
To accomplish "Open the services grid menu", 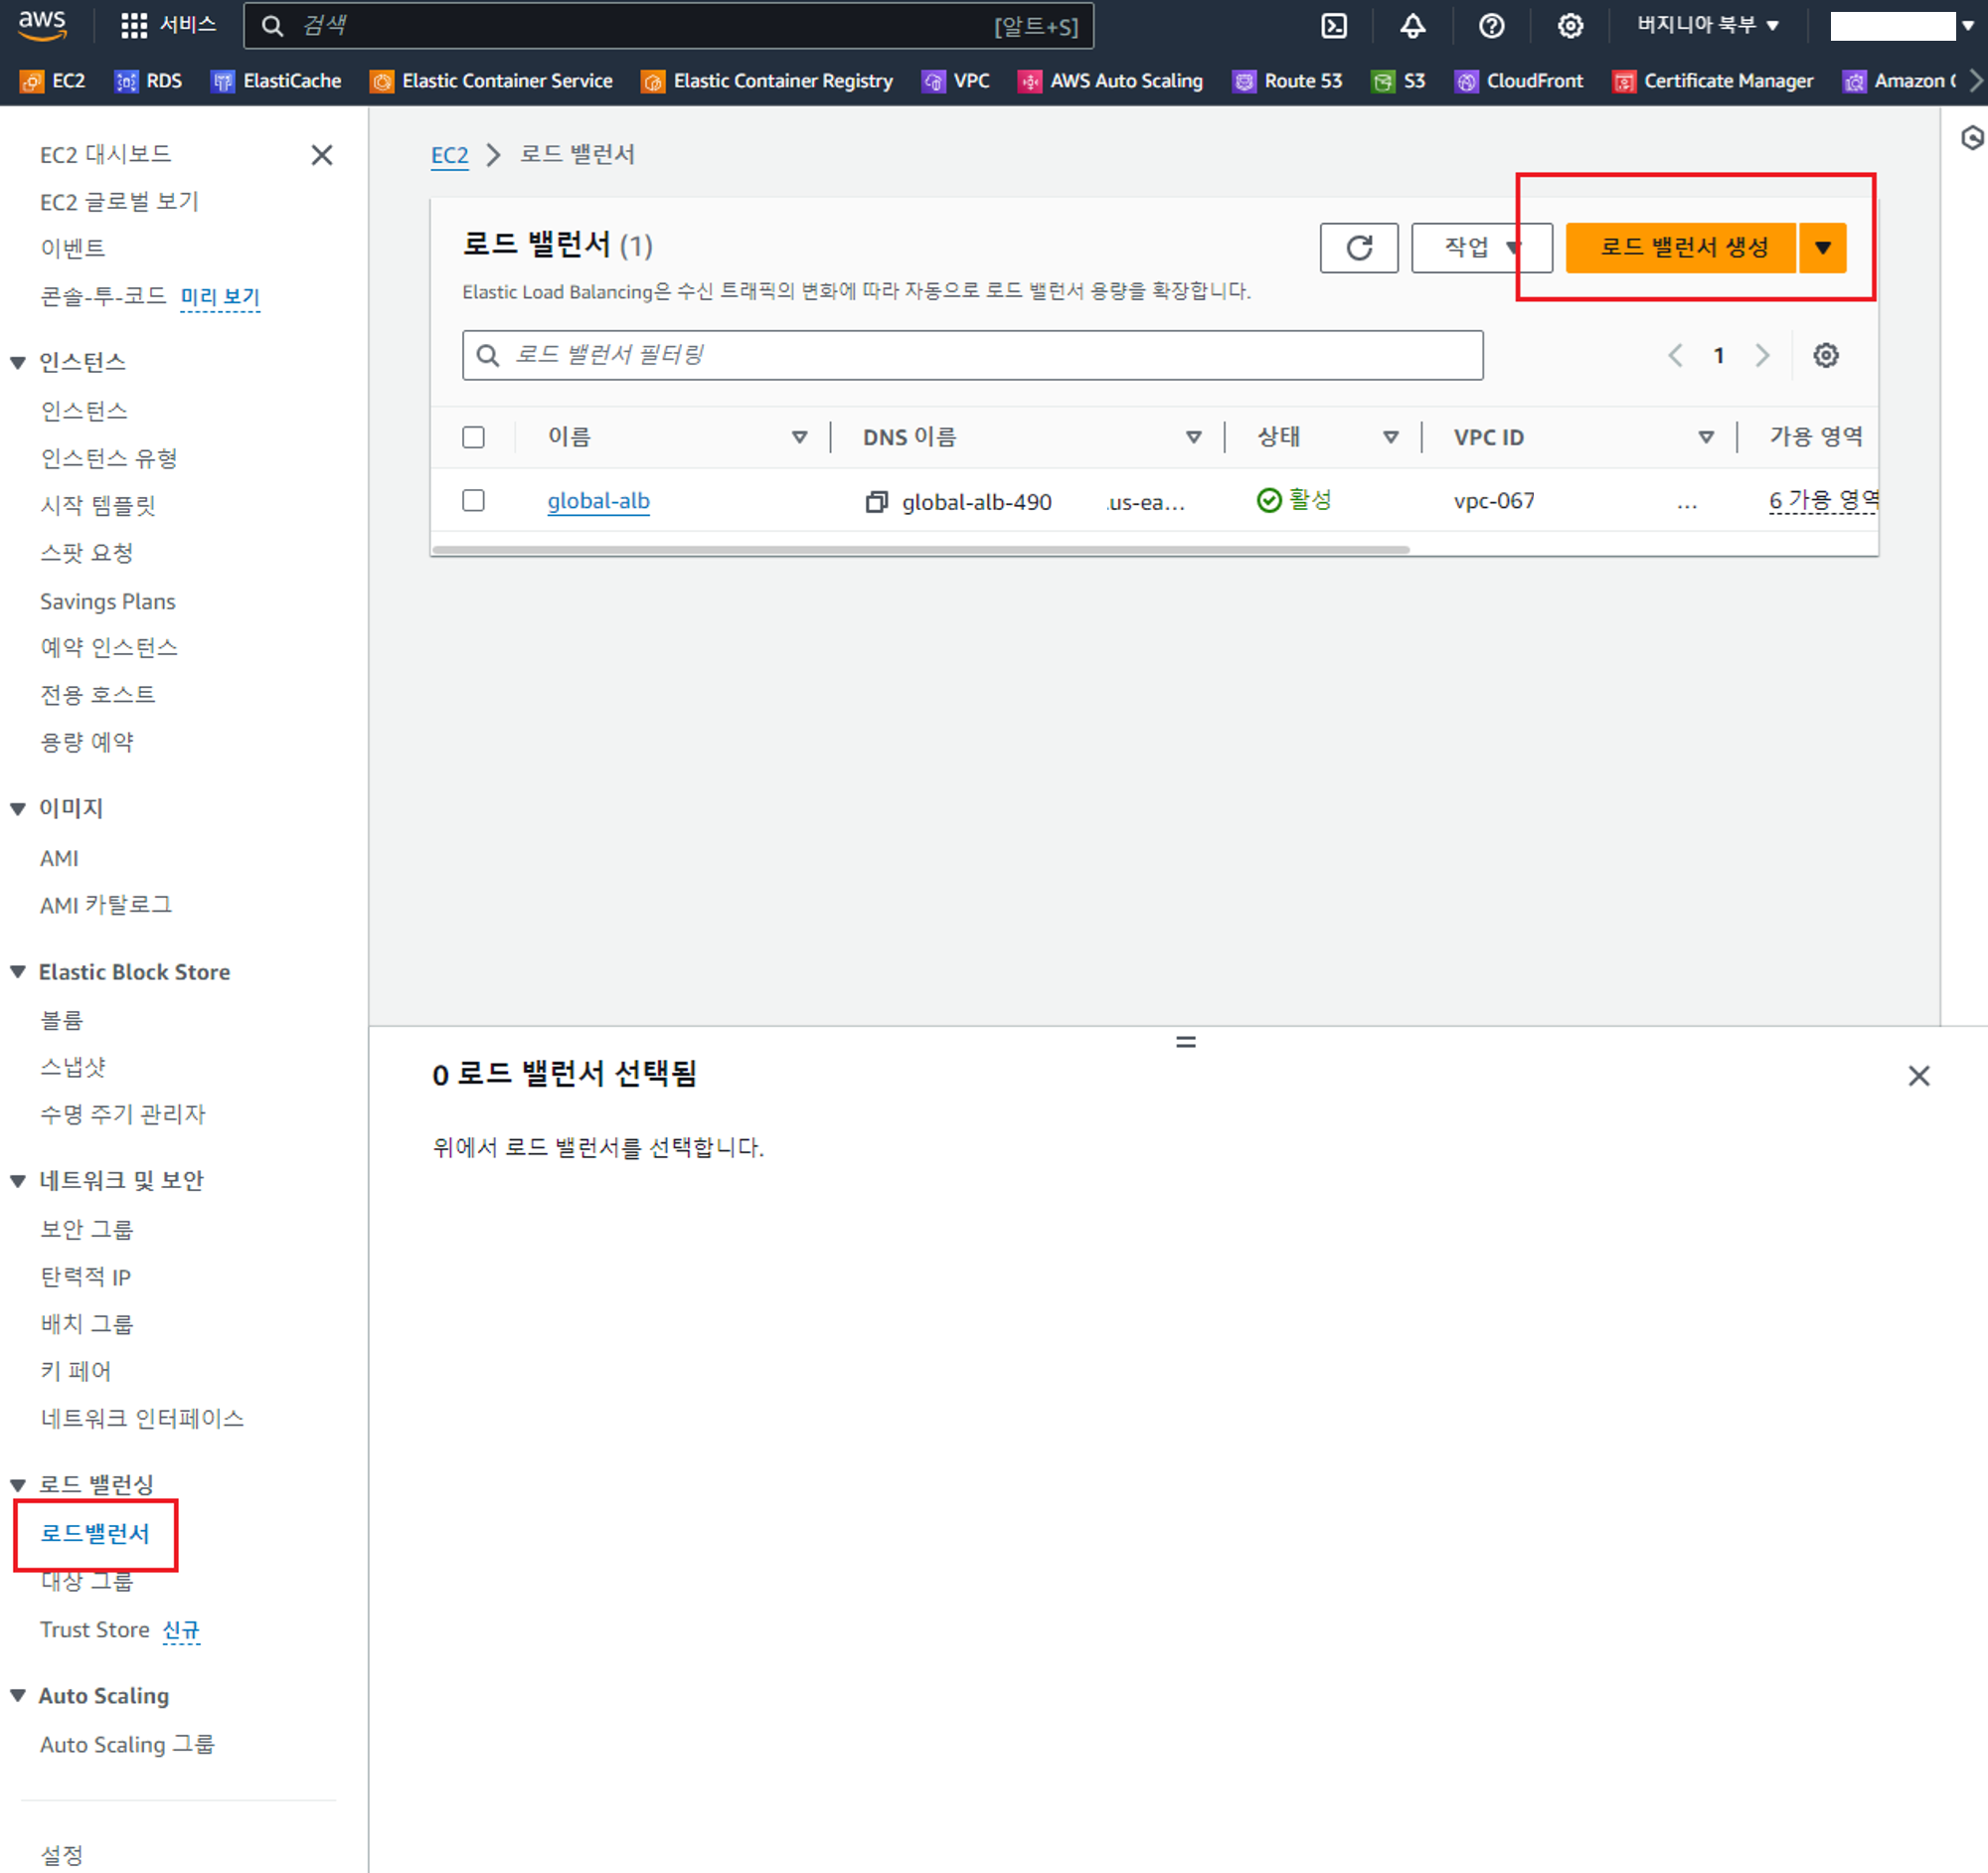I will [x=133, y=26].
